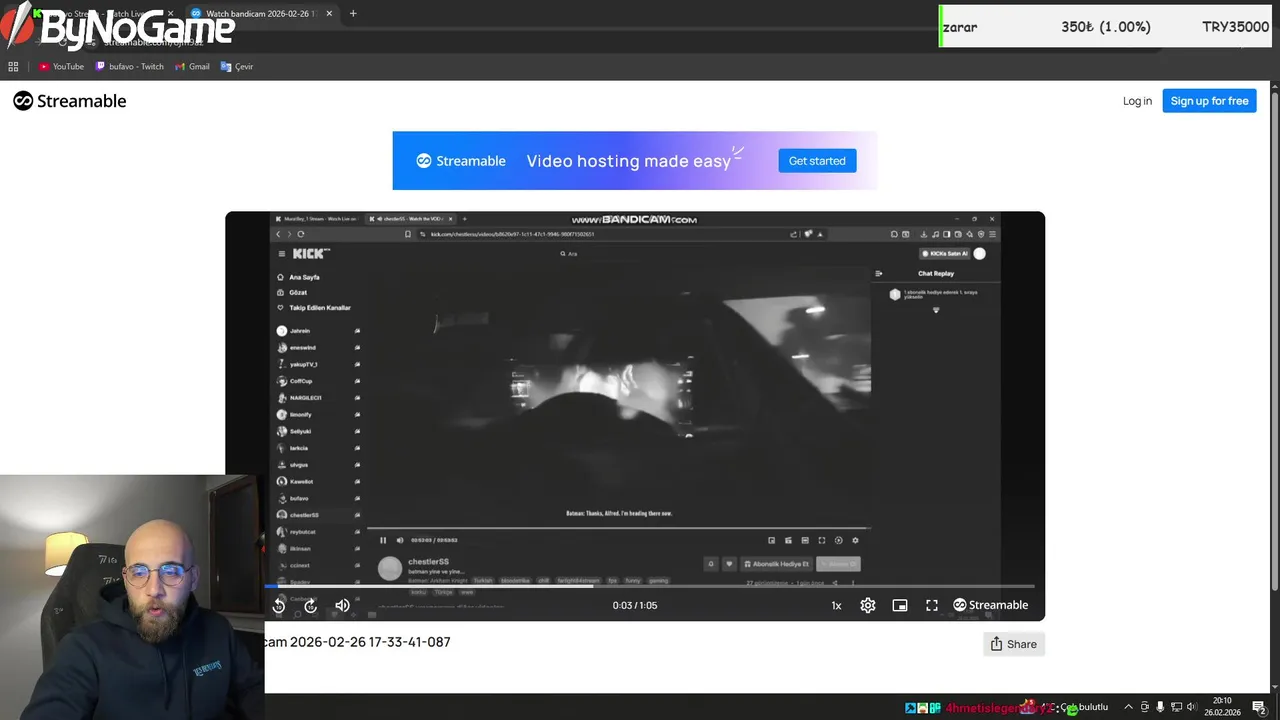Screen dimensions: 1280x720
Task: Click the Share button below video
Action: click(1014, 644)
